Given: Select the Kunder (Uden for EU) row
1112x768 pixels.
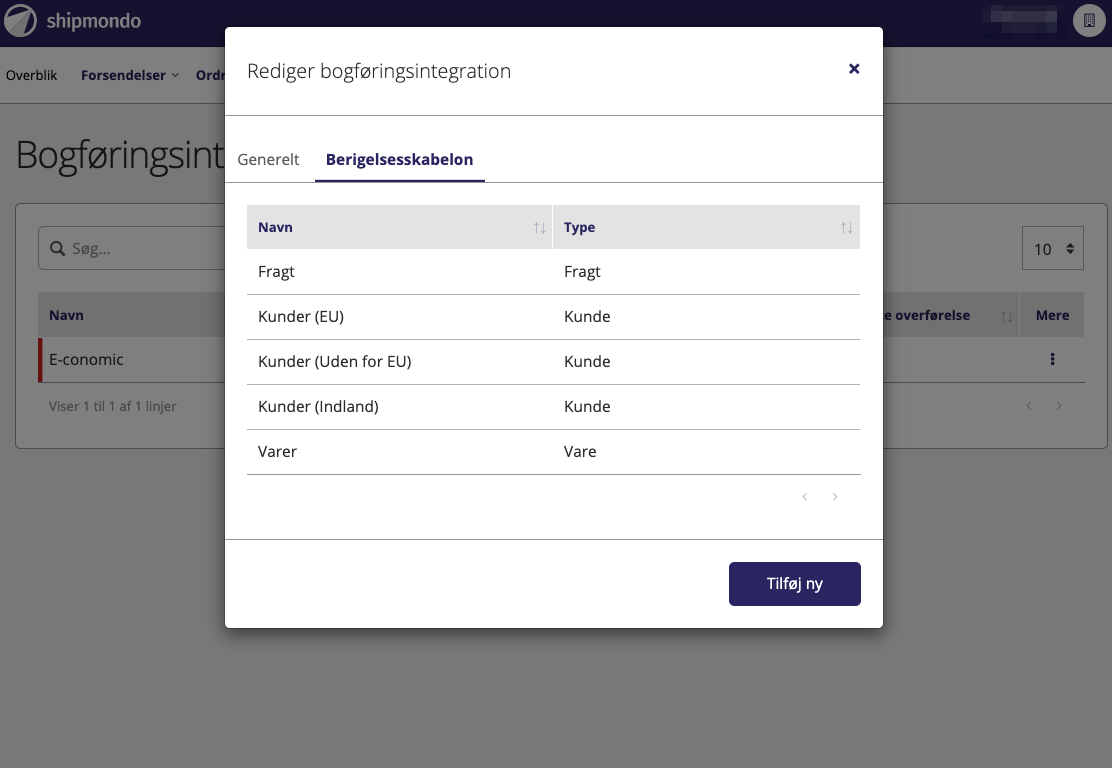Looking at the screenshot, I should coord(335,362).
